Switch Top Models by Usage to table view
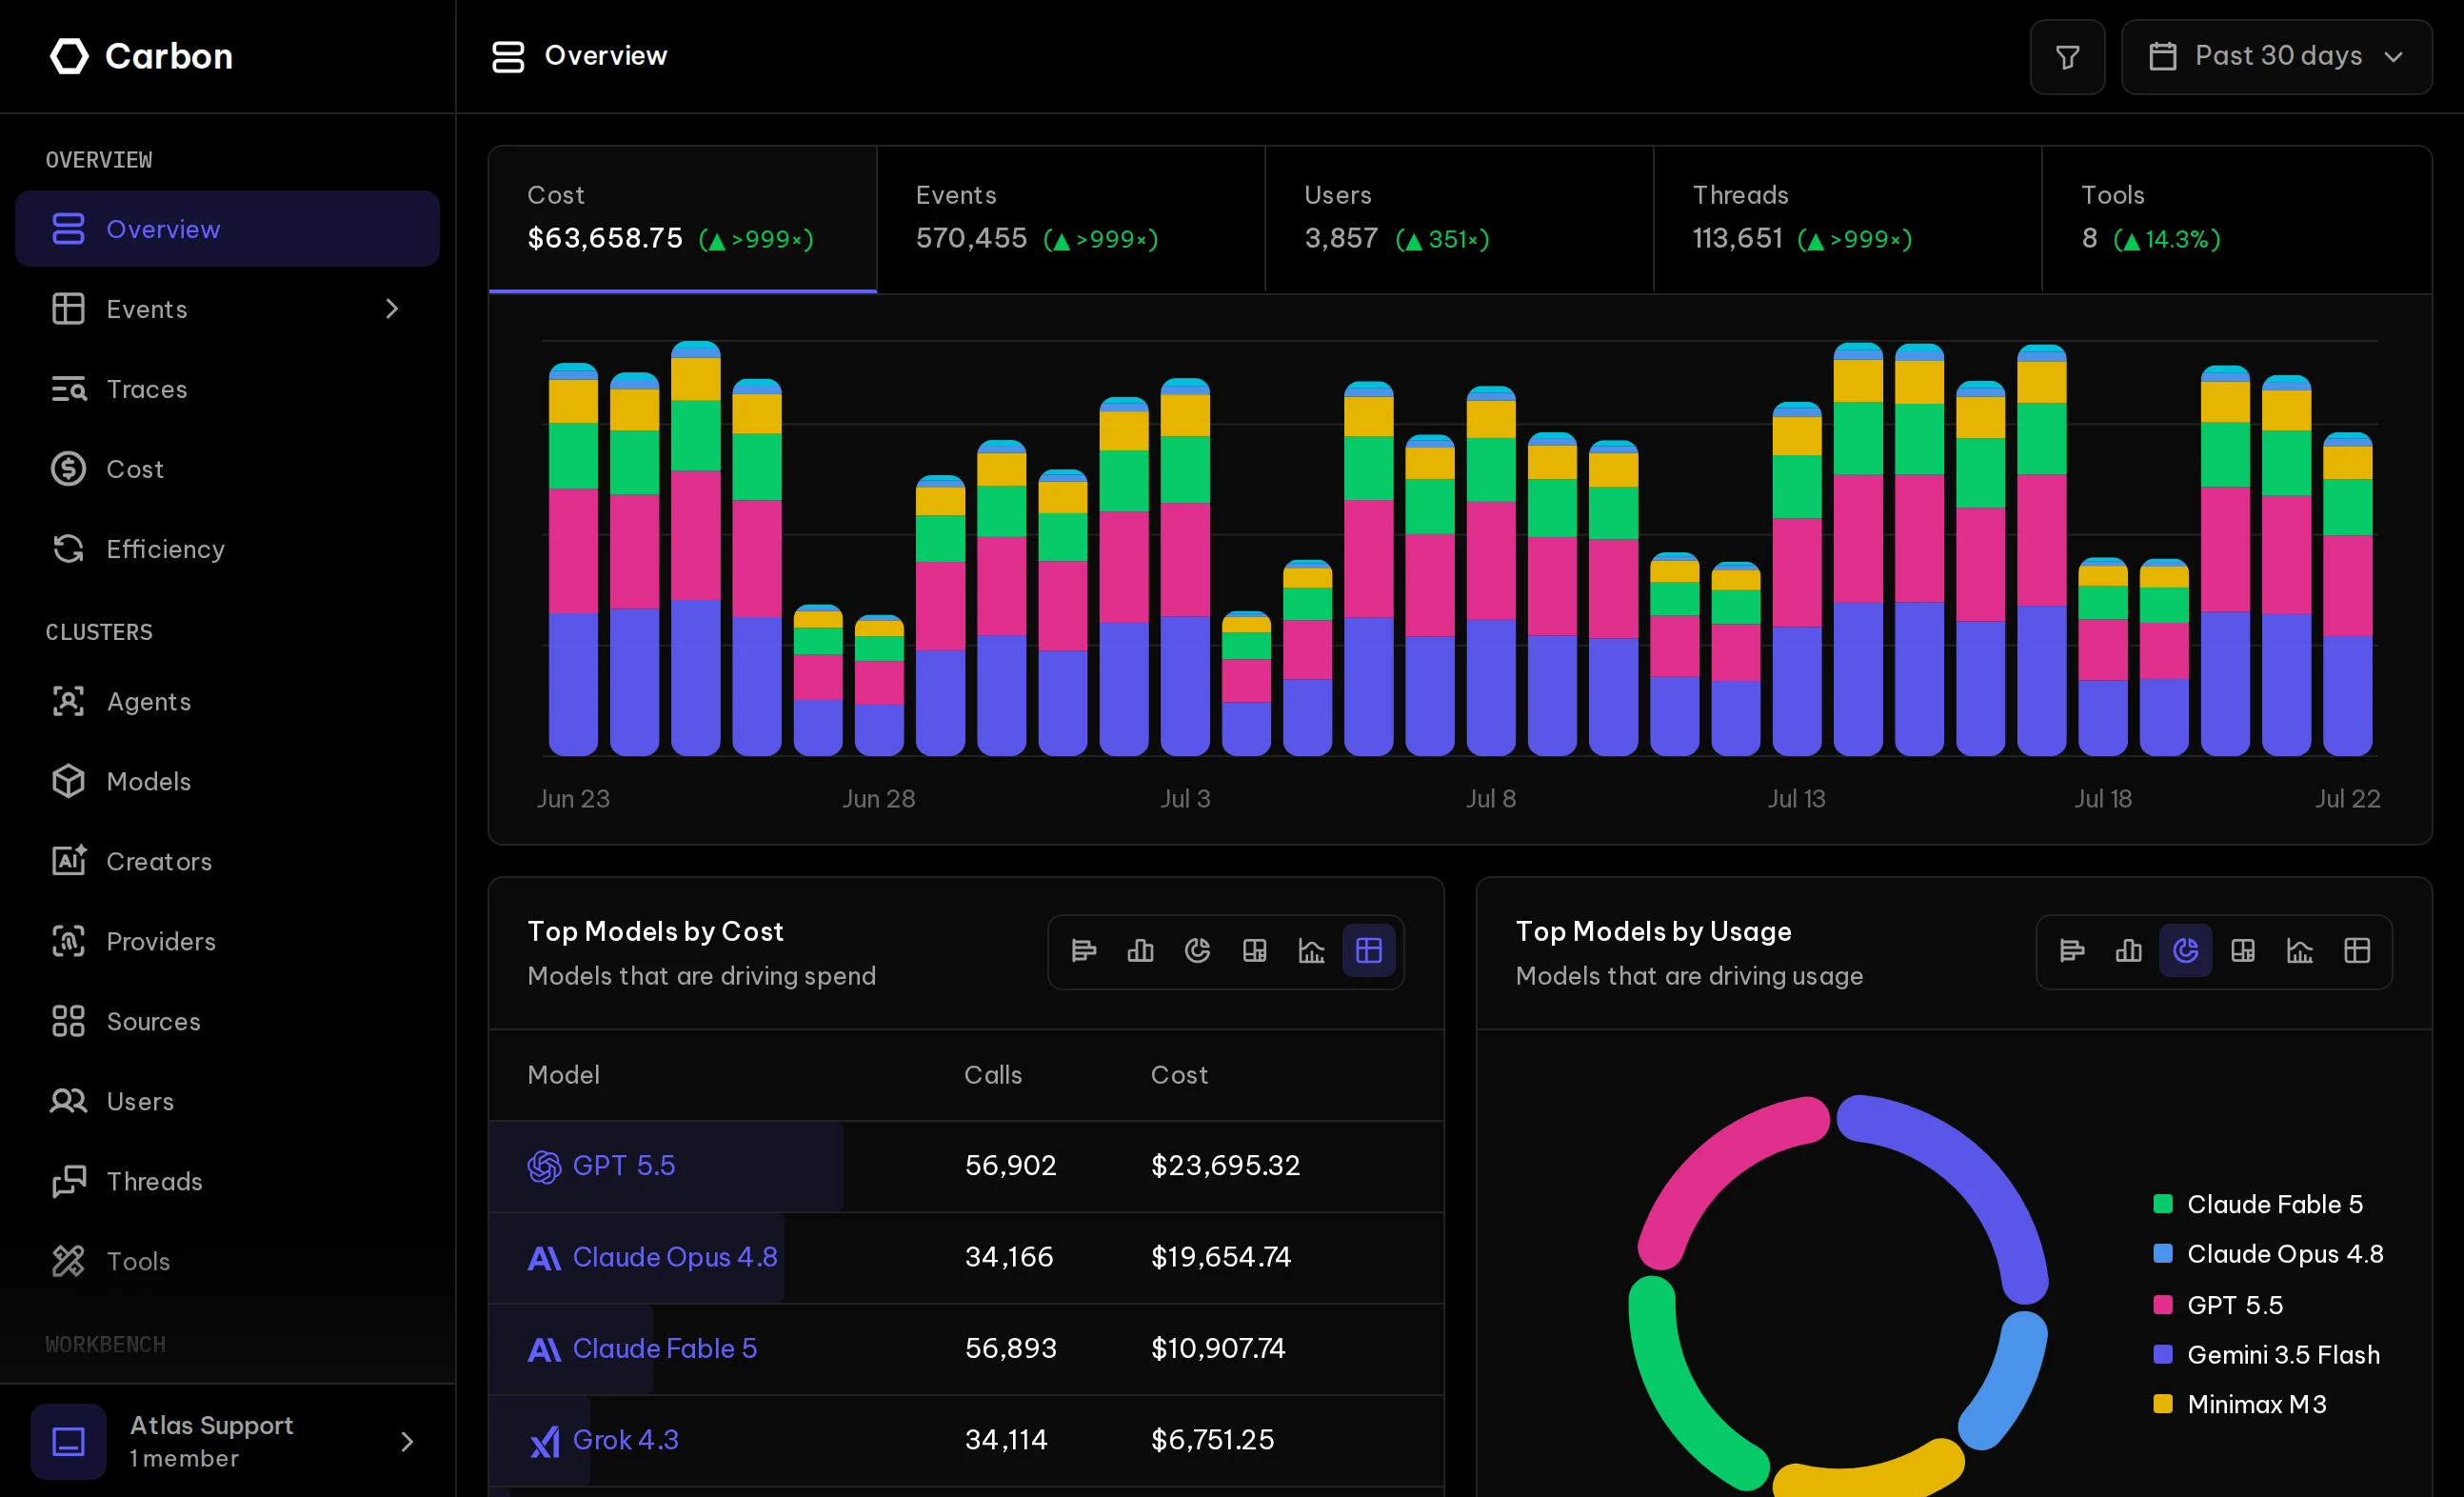The width and height of the screenshot is (2464, 1497). click(x=2357, y=951)
